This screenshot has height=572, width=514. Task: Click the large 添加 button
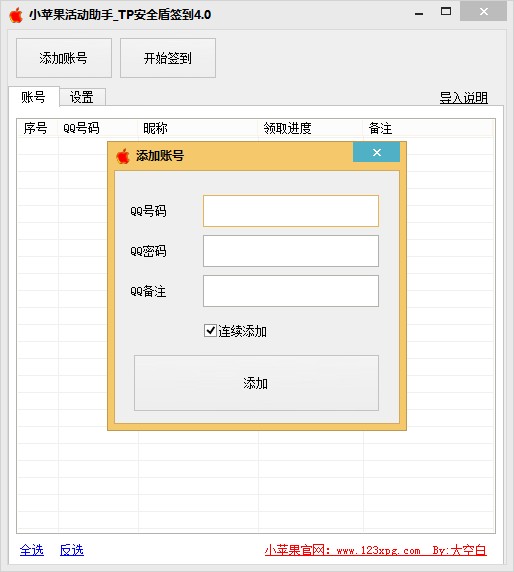(256, 383)
